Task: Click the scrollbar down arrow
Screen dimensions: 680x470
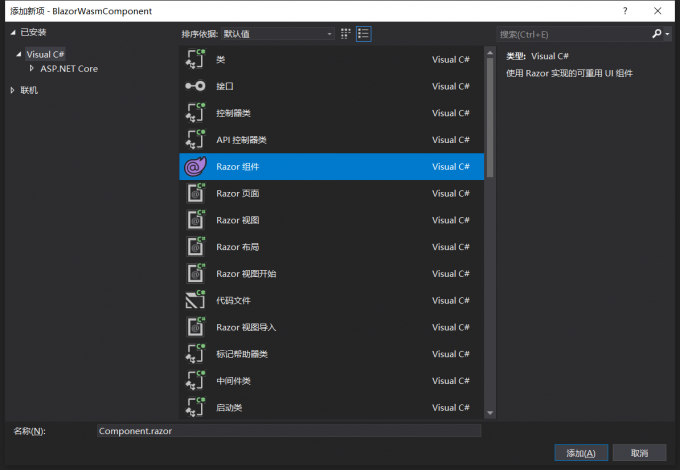Action: pos(490,413)
